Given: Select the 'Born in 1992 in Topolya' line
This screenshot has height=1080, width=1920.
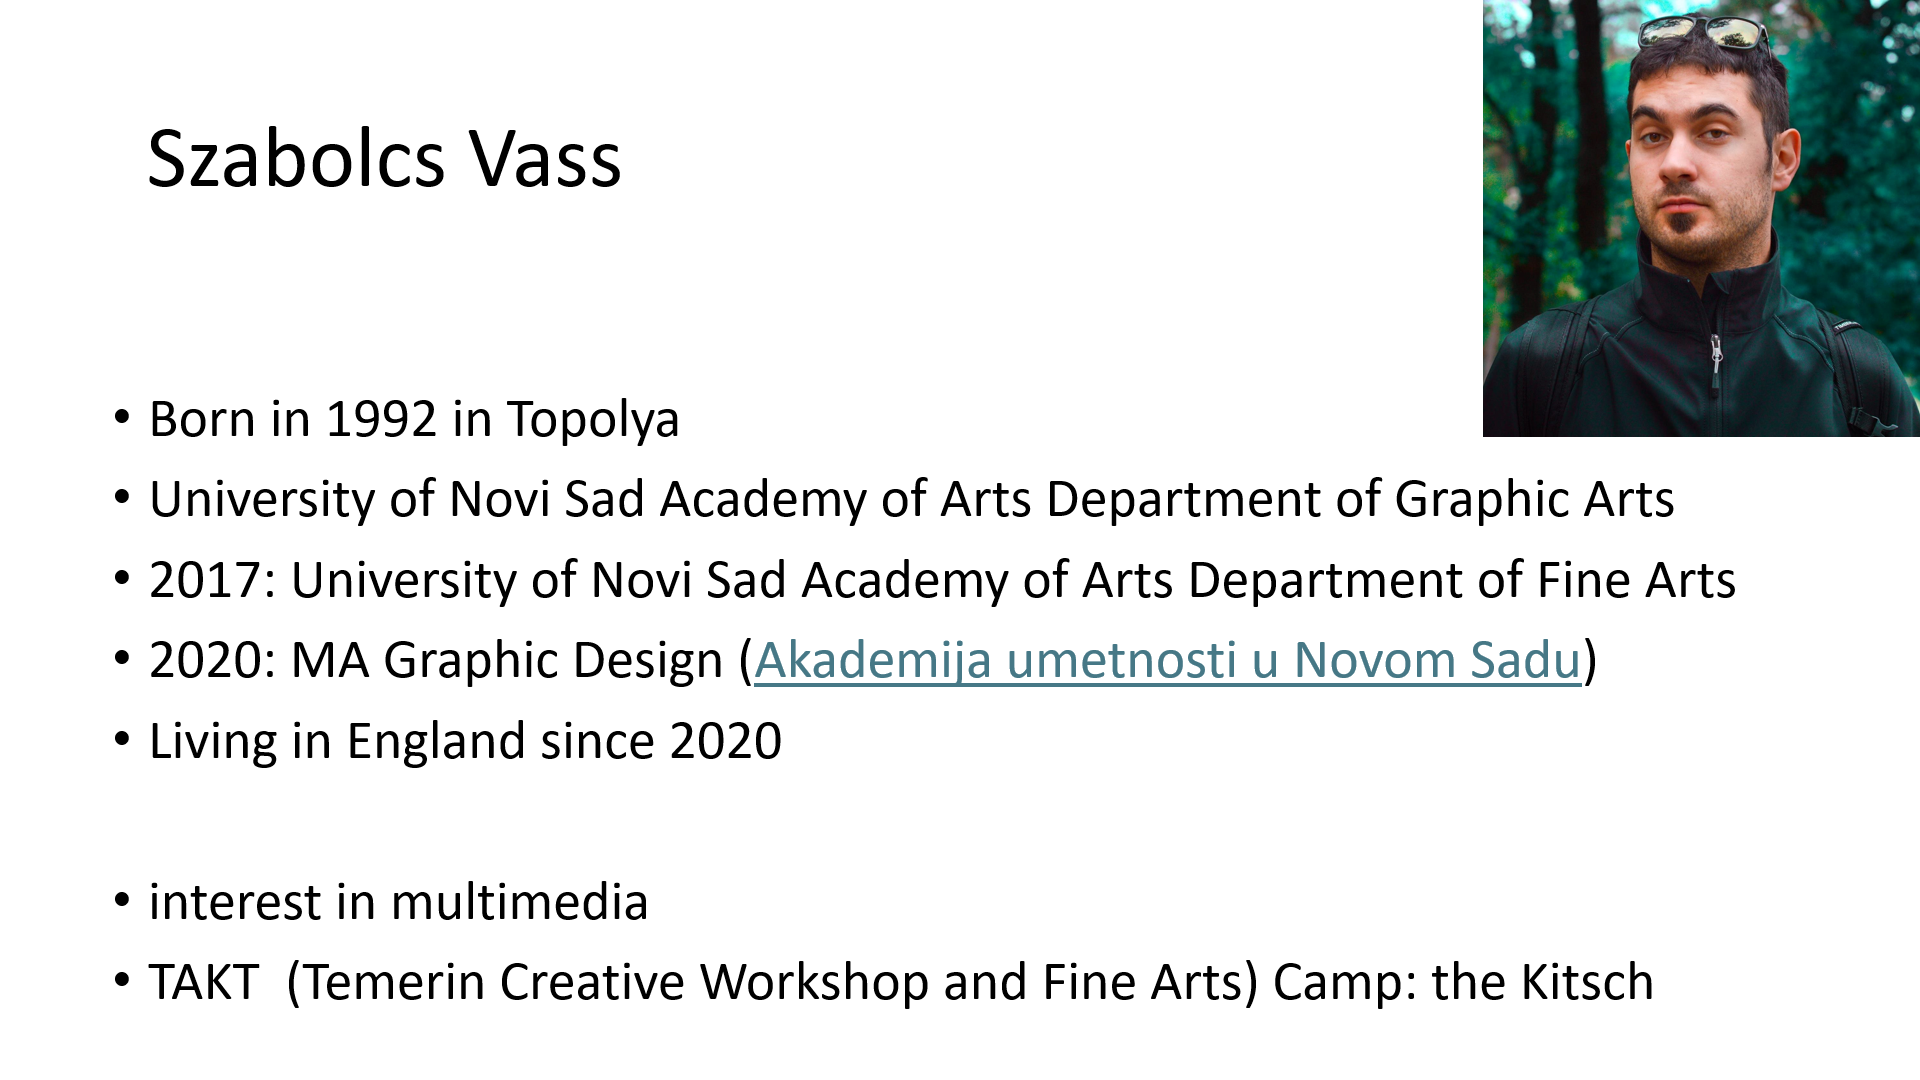Looking at the screenshot, I should (414, 419).
